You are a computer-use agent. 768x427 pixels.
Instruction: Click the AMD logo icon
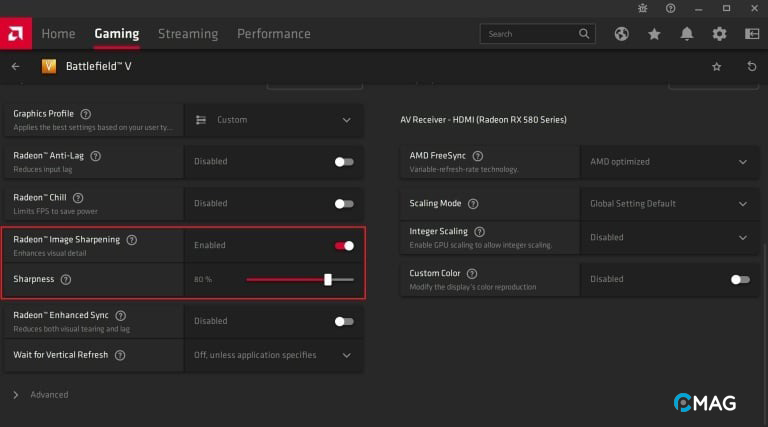(x=16, y=34)
